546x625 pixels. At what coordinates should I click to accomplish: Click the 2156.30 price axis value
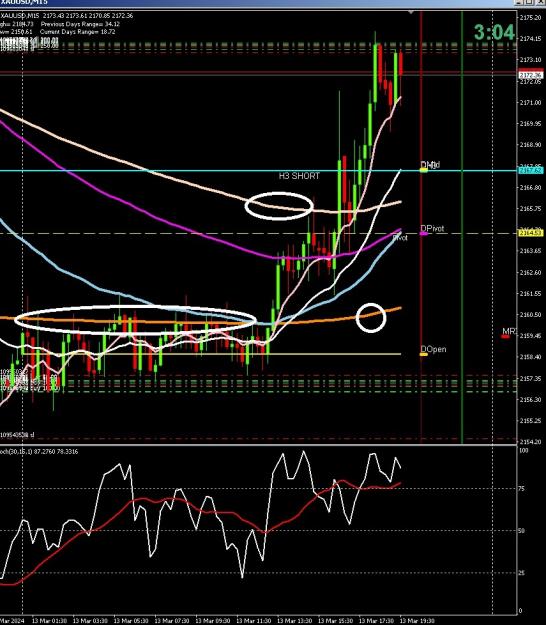pyautogui.click(x=531, y=399)
